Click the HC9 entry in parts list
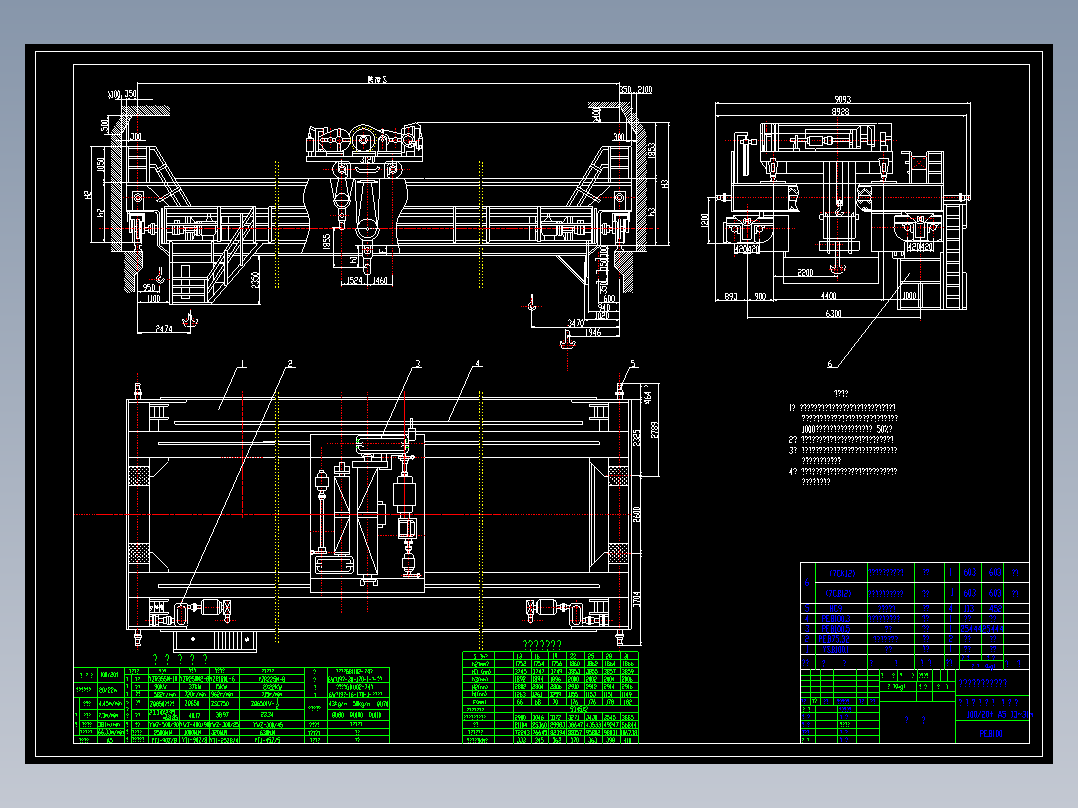Viewport: 1078px width, 808px height. [x=835, y=609]
